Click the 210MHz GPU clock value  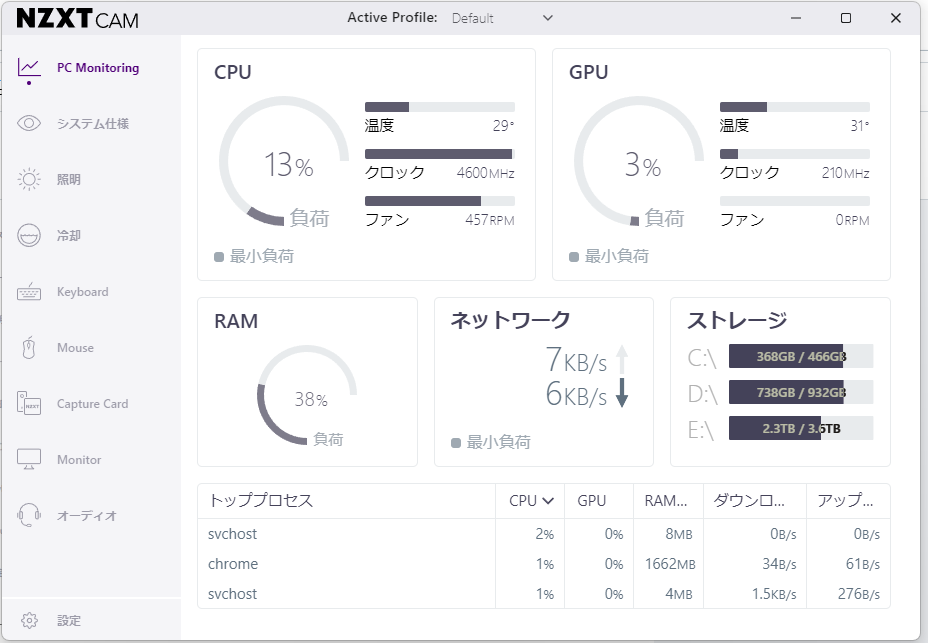(x=845, y=173)
